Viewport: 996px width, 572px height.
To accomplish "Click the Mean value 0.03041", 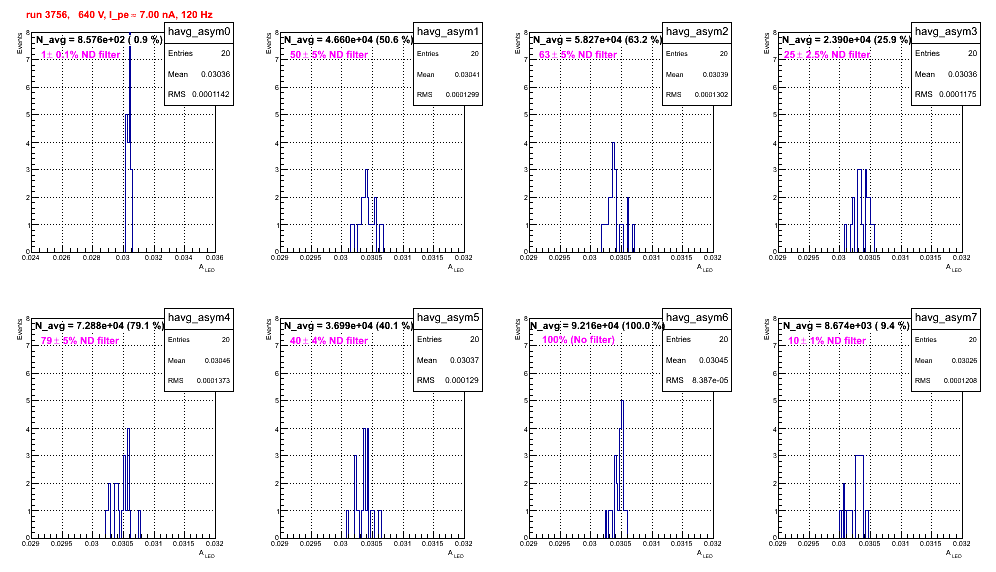I will coord(467,75).
